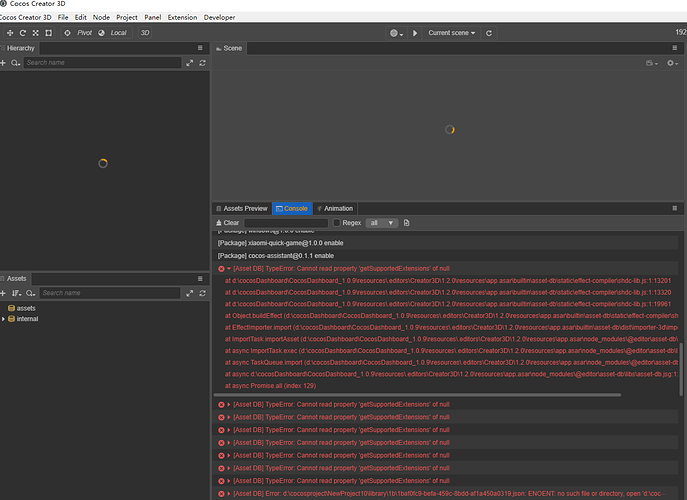Viewport: 687px width, 500px height.
Task: Open Hierarchy search type dropdown
Action: click(16, 63)
